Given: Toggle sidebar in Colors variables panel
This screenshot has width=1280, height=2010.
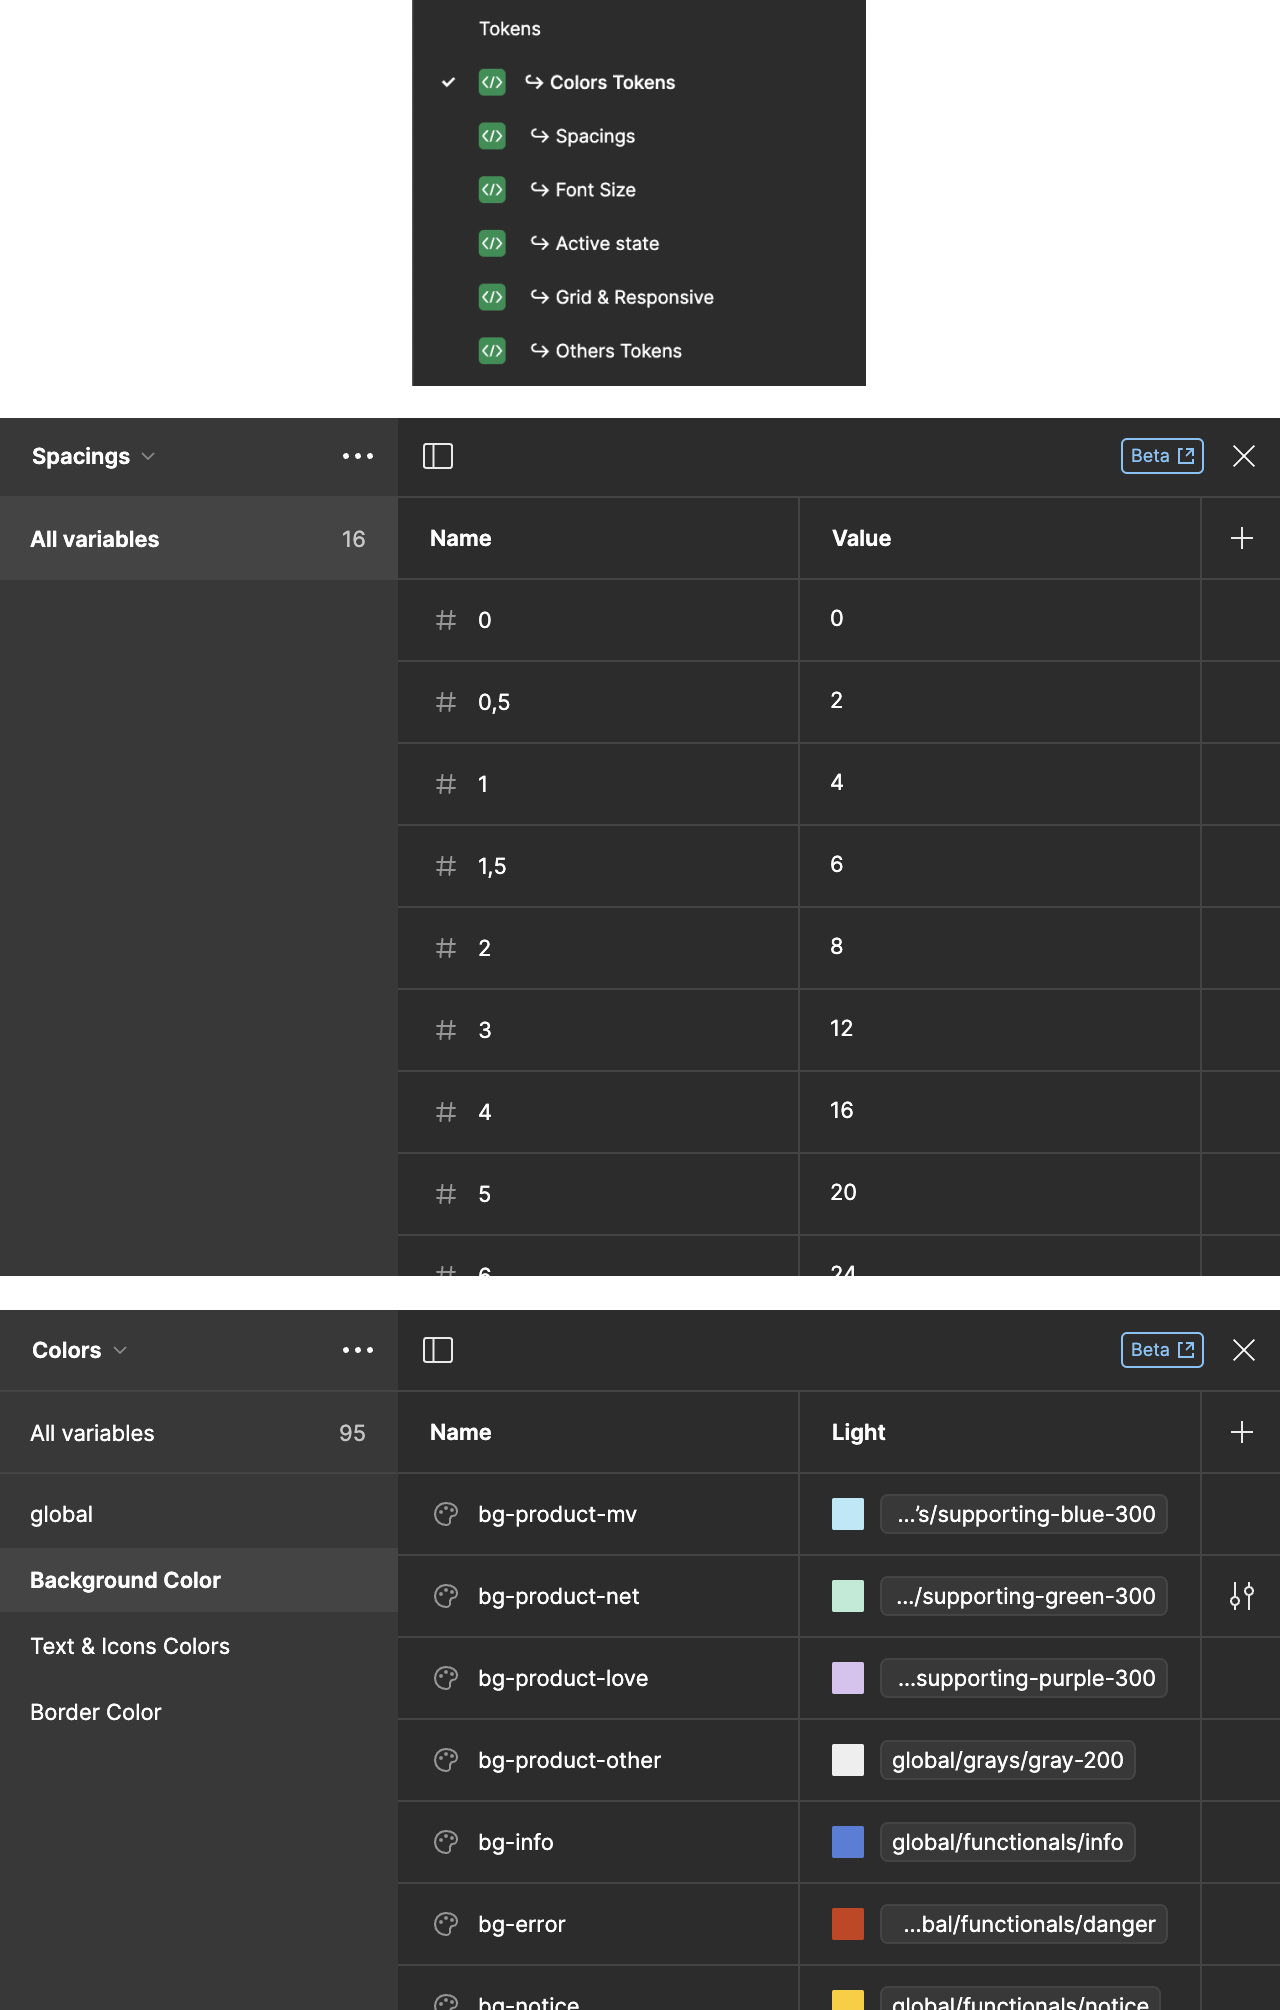Looking at the screenshot, I should pos(438,1350).
